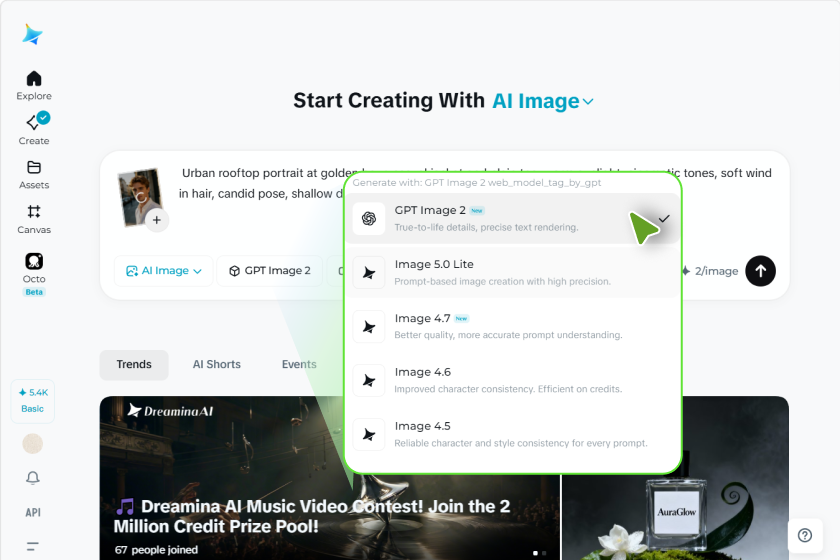Switch to the Trends tab
The image size is (840, 560).
(x=134, y=364)
